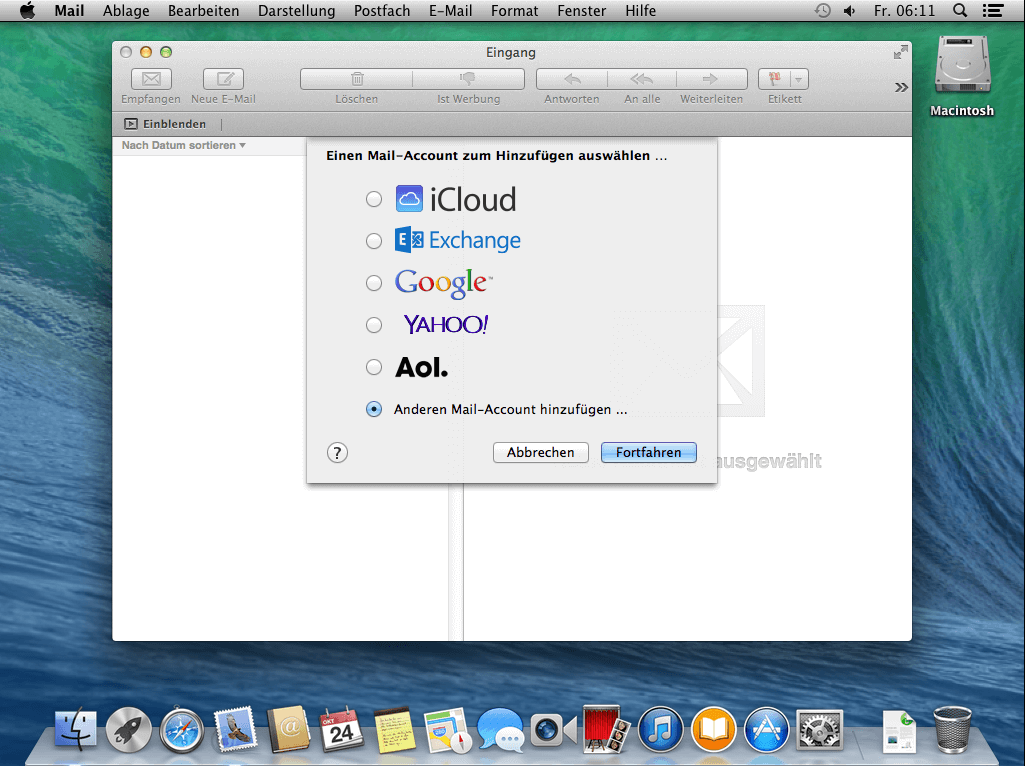Open the Mail menu
The width and height of the screenshot is (1025, 766).
coord(69,10)
